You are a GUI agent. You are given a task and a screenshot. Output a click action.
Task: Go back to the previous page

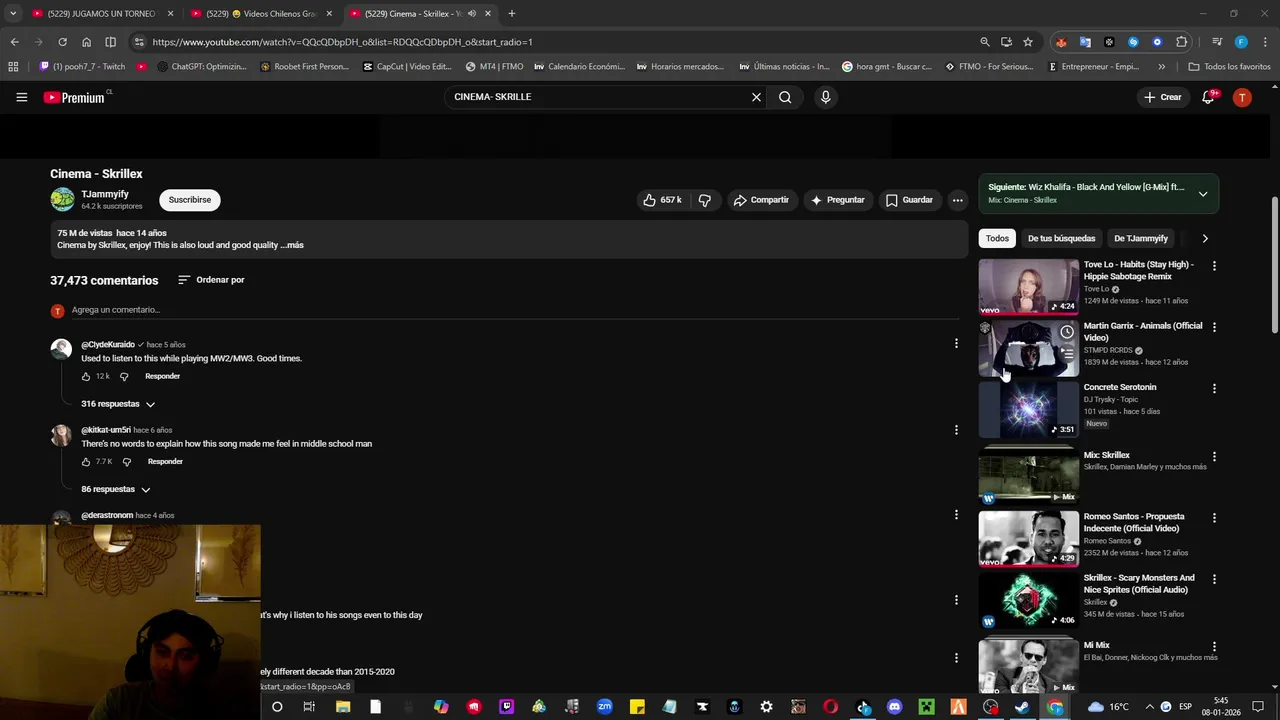click(x=14, y=42)
